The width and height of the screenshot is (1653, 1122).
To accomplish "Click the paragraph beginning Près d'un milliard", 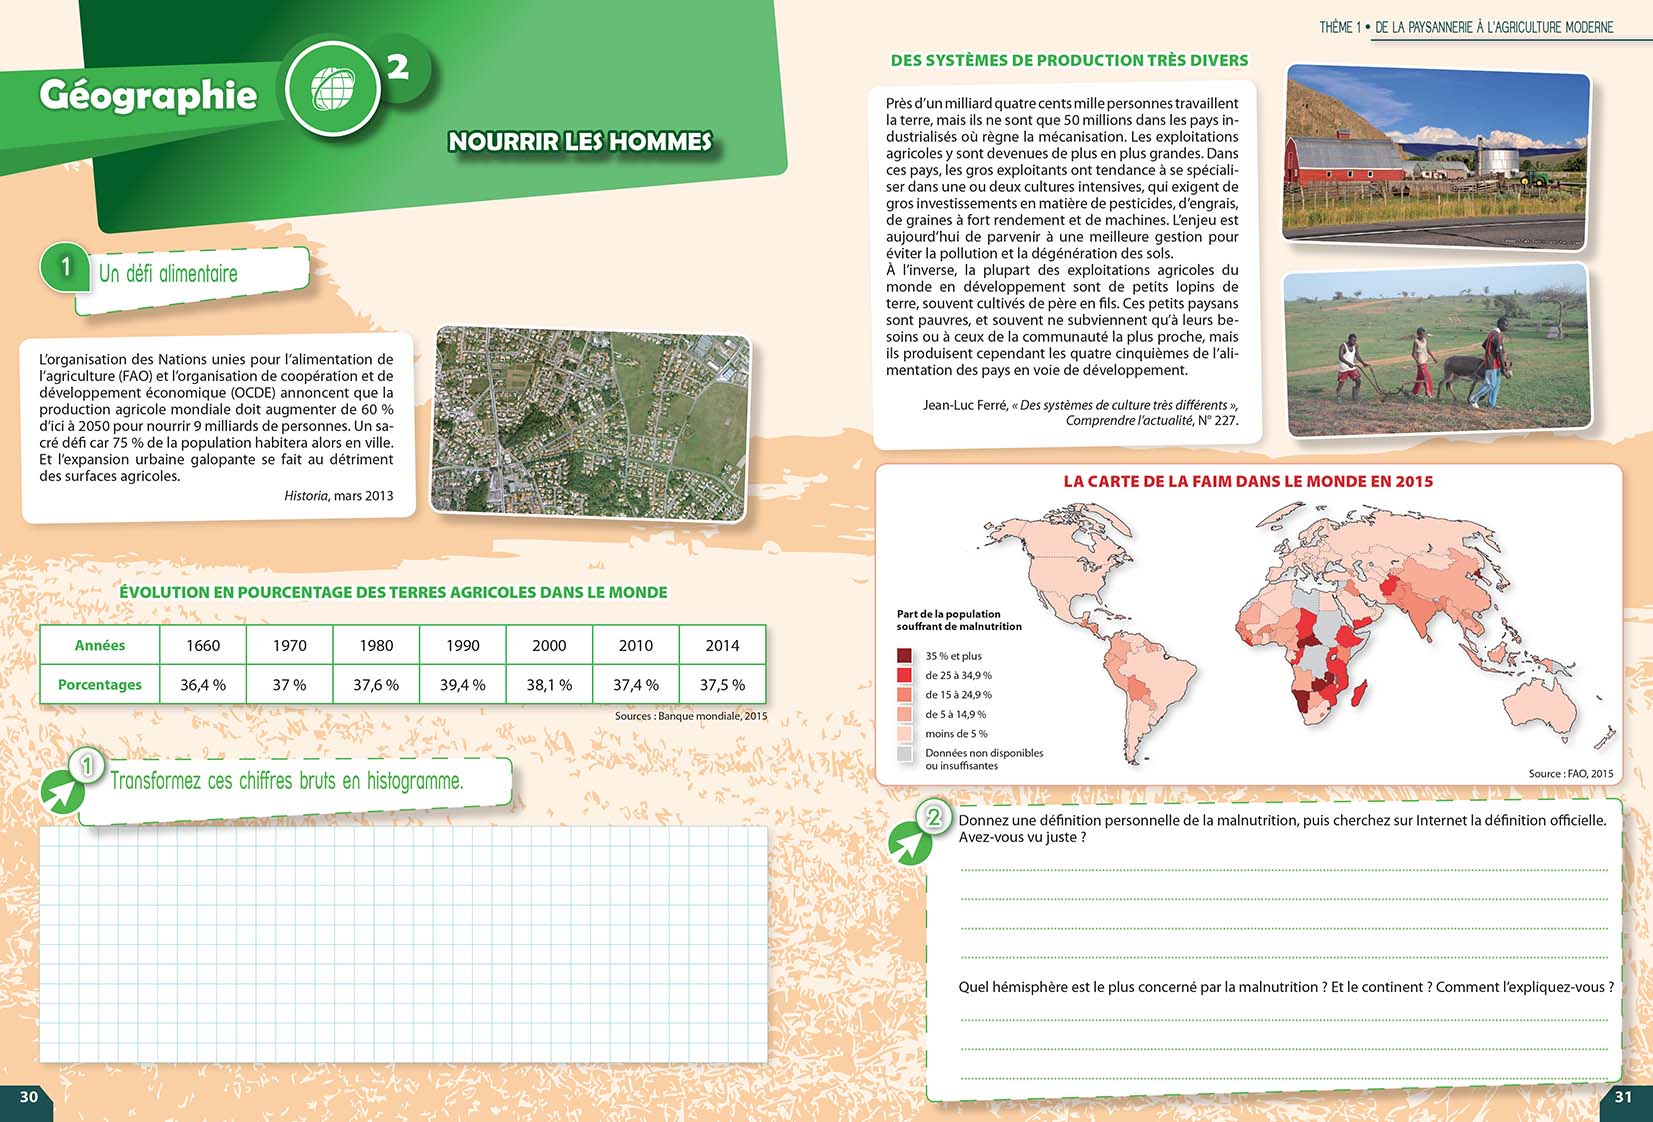I will coord(1062,236).
